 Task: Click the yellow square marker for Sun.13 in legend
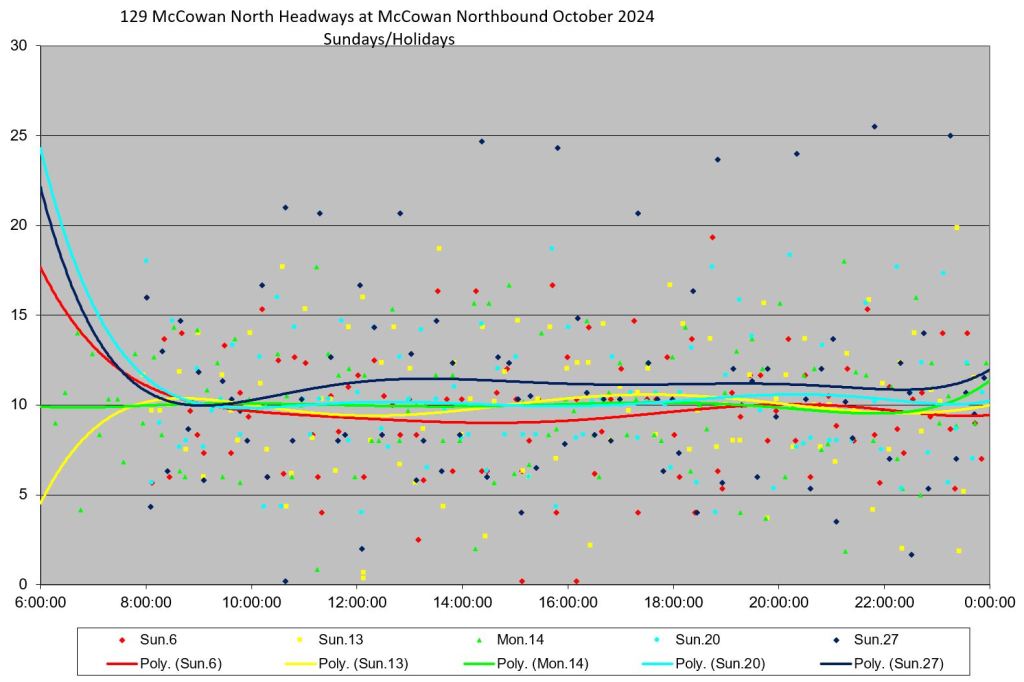[x=299, y=640]
